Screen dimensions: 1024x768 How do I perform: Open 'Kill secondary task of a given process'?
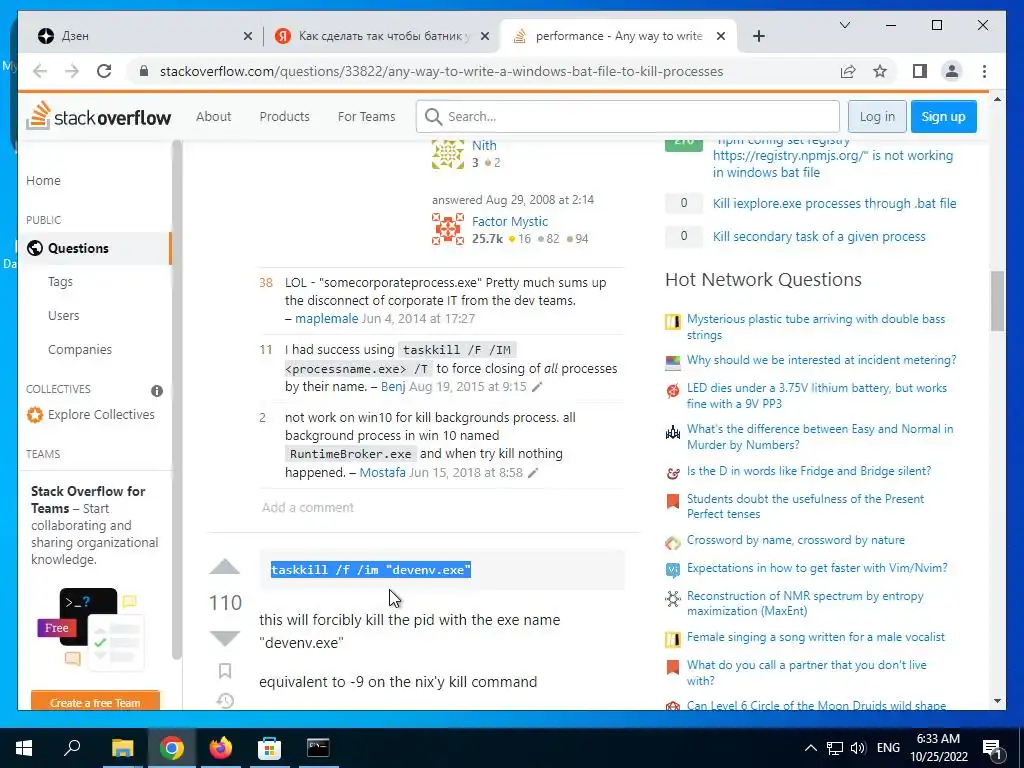point(819,236)
